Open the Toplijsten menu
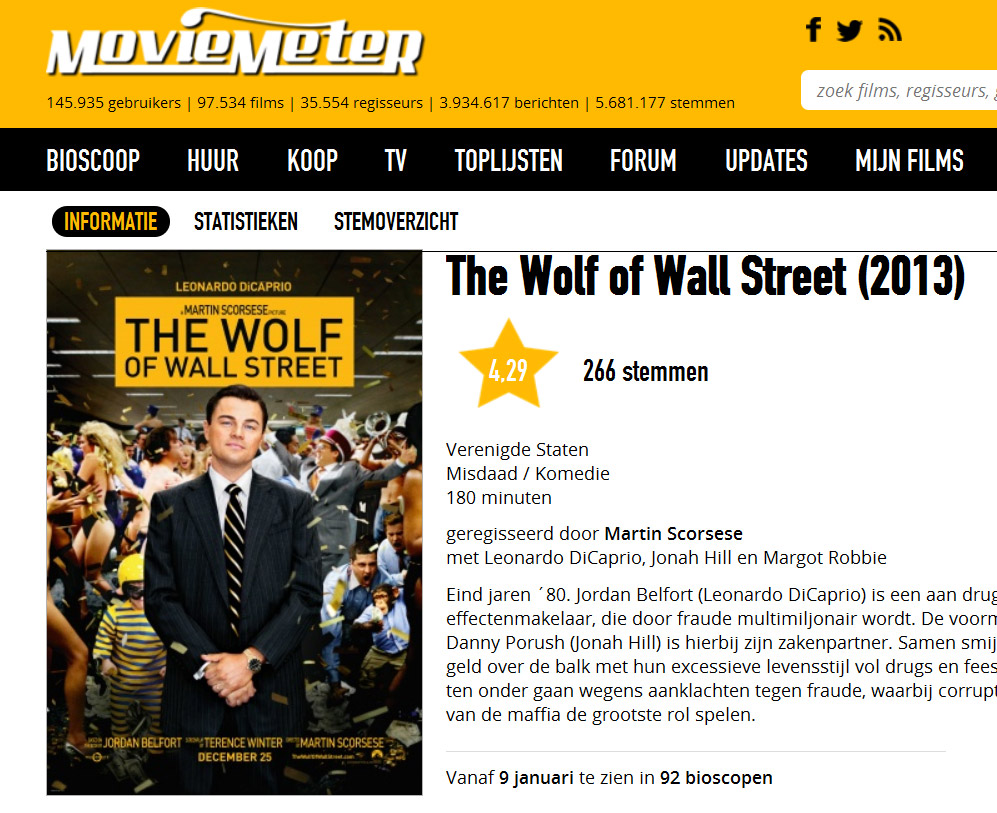 pos(509,160)
